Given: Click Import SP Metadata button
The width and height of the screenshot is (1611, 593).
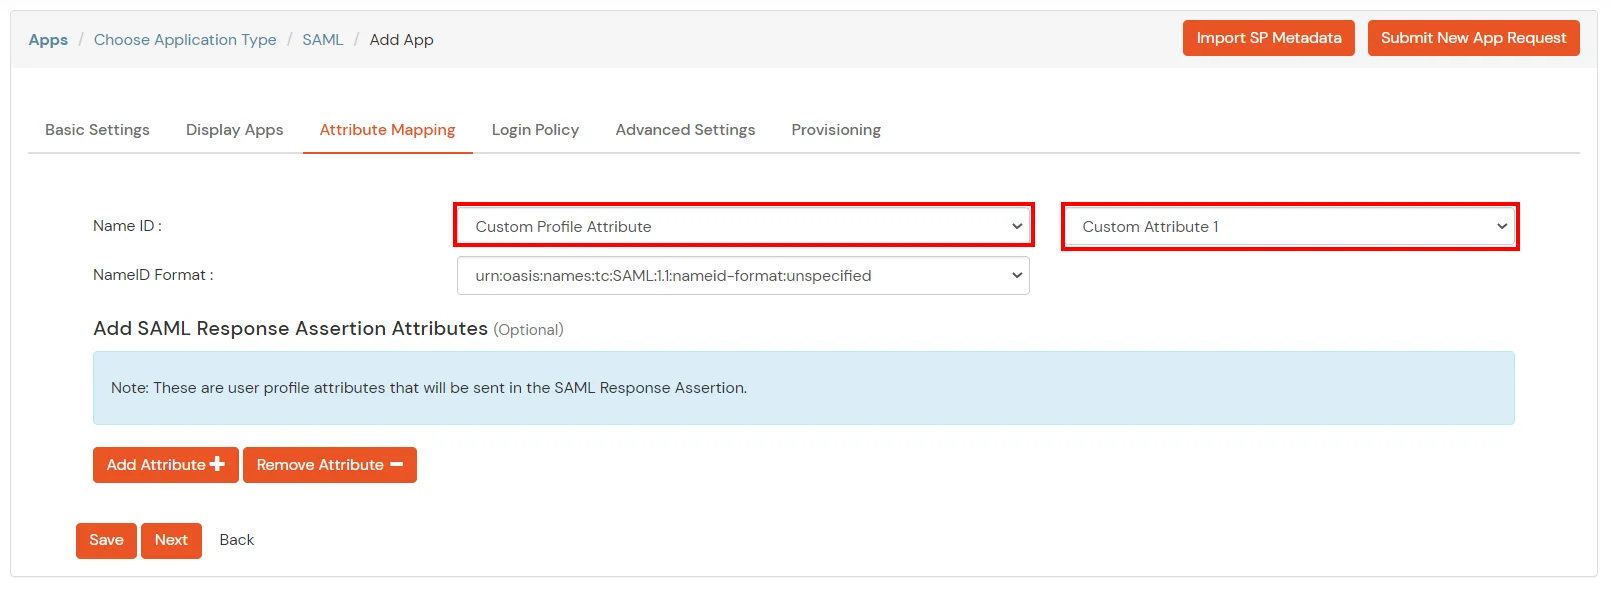Looking at the screenshot, I should [x=1268, y=38].
